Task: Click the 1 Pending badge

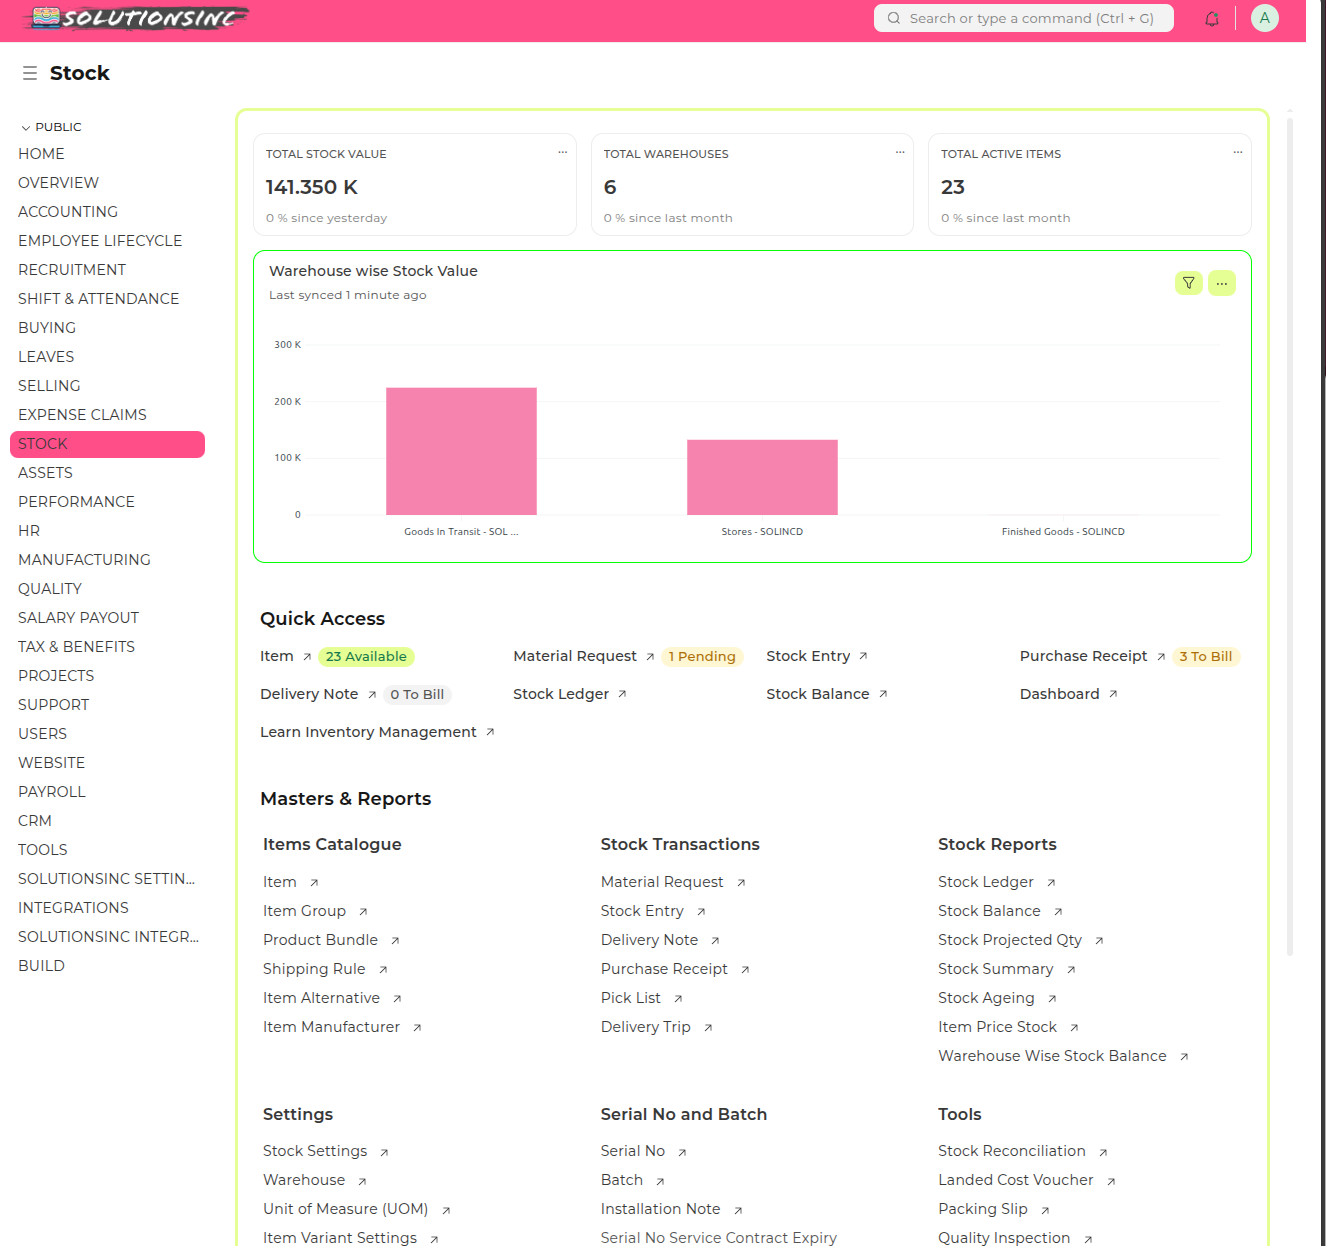Action: pyautogui.click(x=702, y=657)
